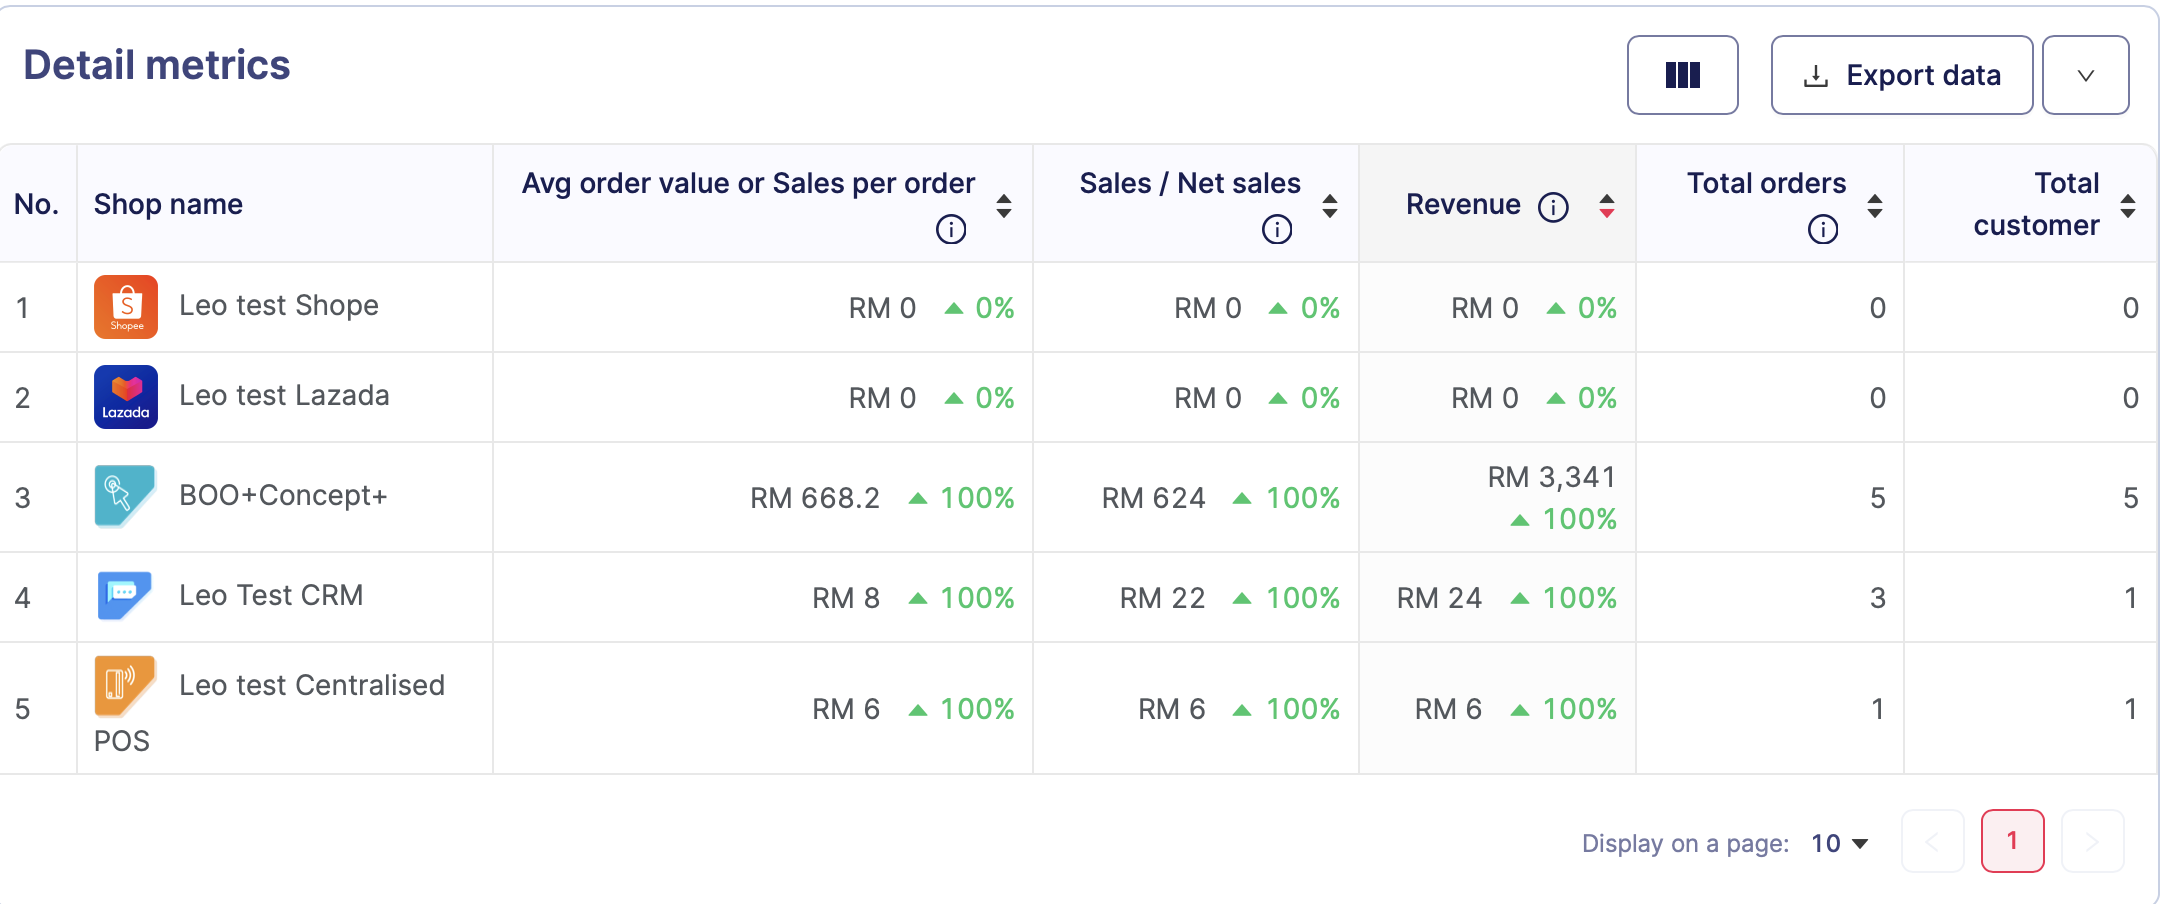
Task: Sort table by Revenue column
Action: pos(1606,206)
